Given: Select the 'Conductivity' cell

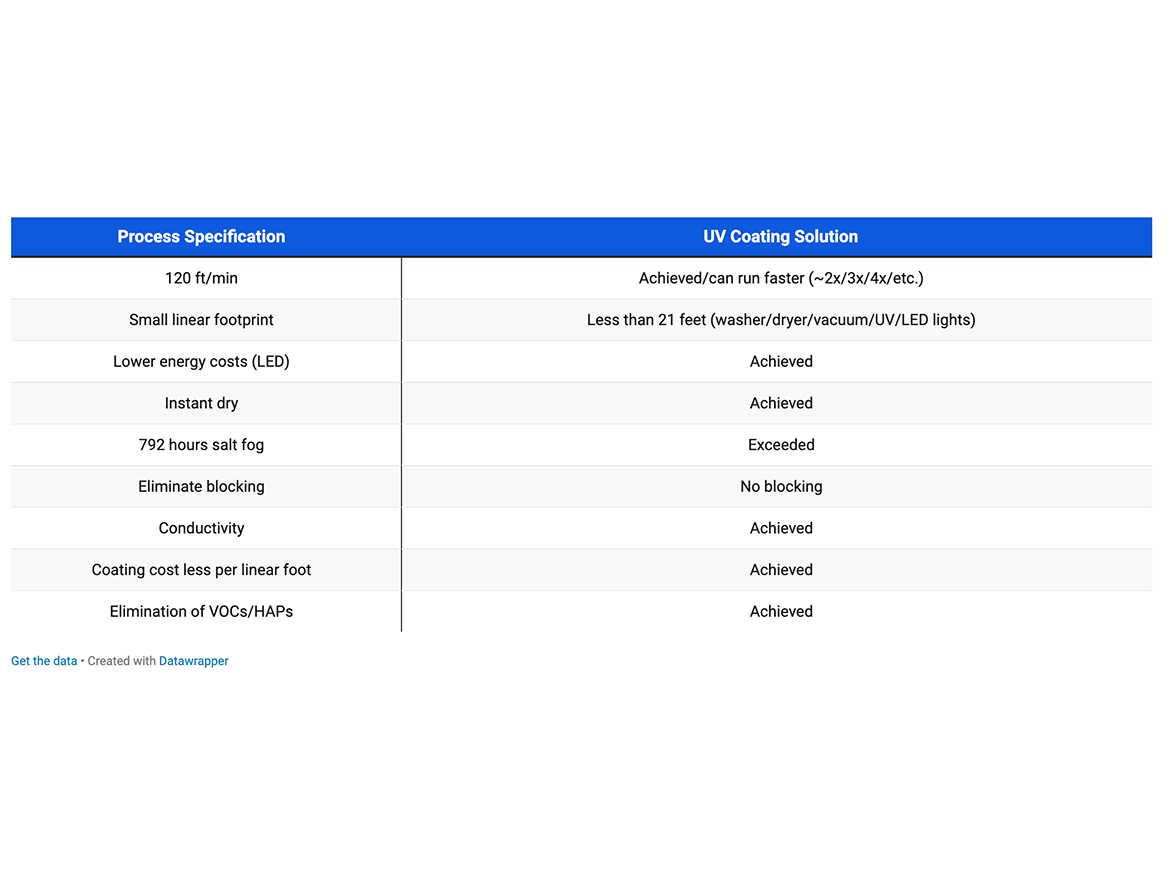Looking at the screenshot, I should 201,529.
